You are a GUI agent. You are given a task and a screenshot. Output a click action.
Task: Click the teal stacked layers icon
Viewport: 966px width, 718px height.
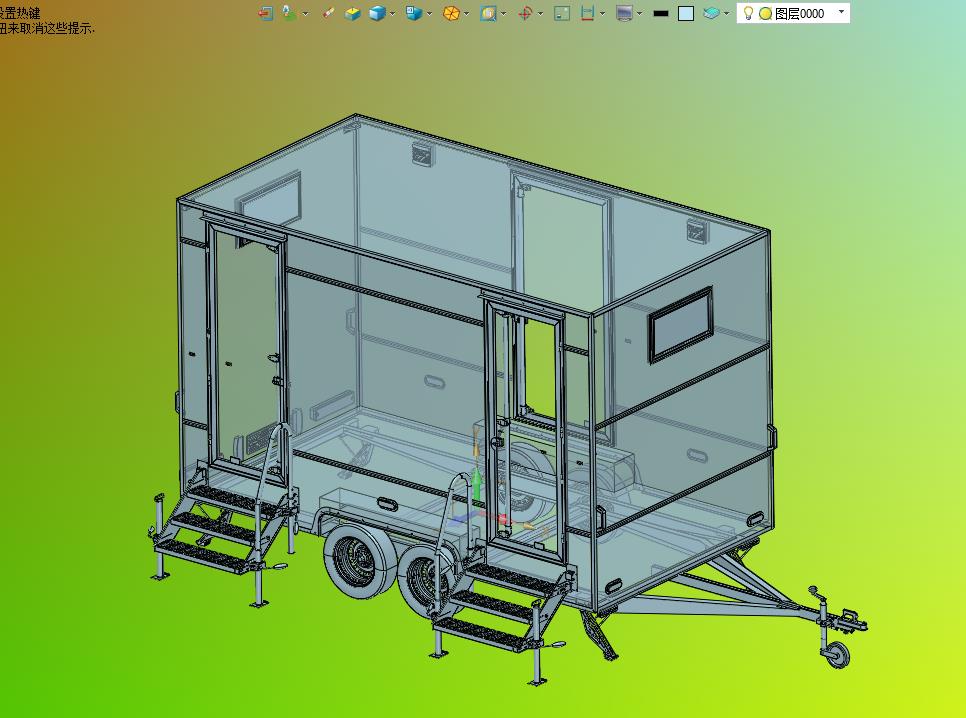(711, 13)
